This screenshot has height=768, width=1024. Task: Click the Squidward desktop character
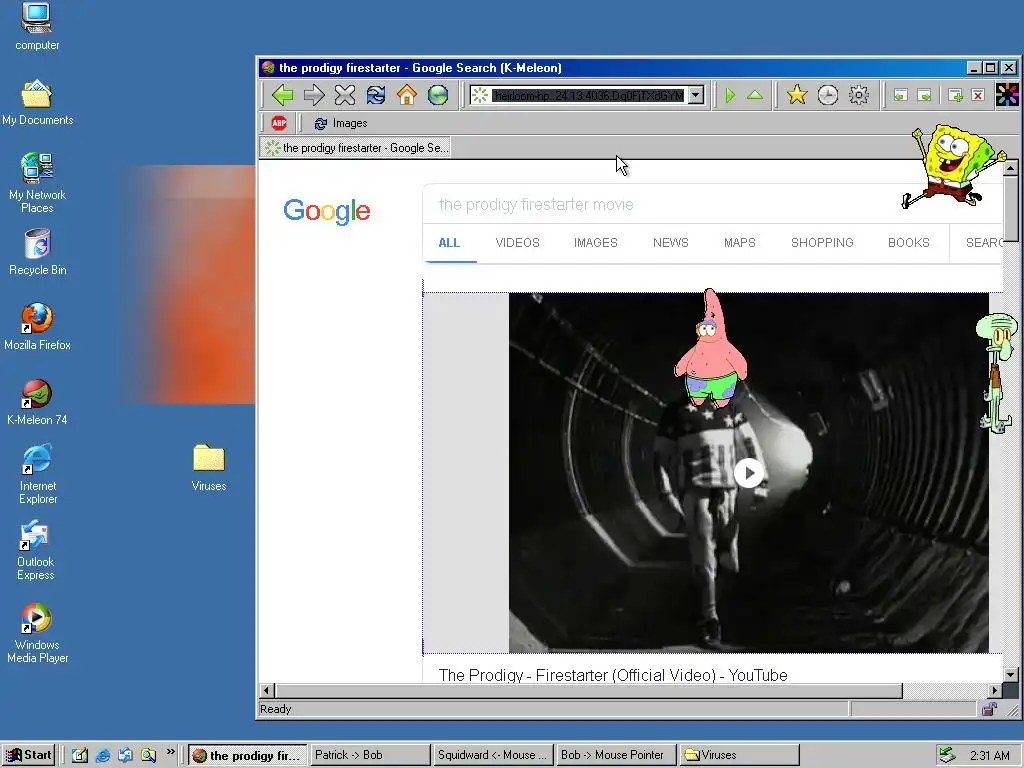point(997,372)
